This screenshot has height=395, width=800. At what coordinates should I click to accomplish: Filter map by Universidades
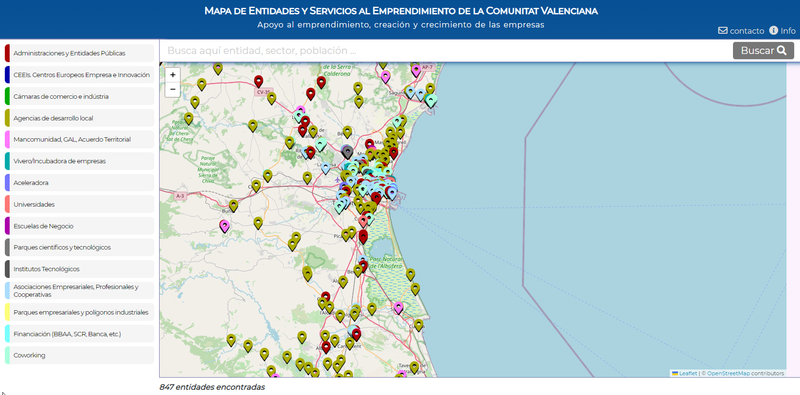point(79,204)
